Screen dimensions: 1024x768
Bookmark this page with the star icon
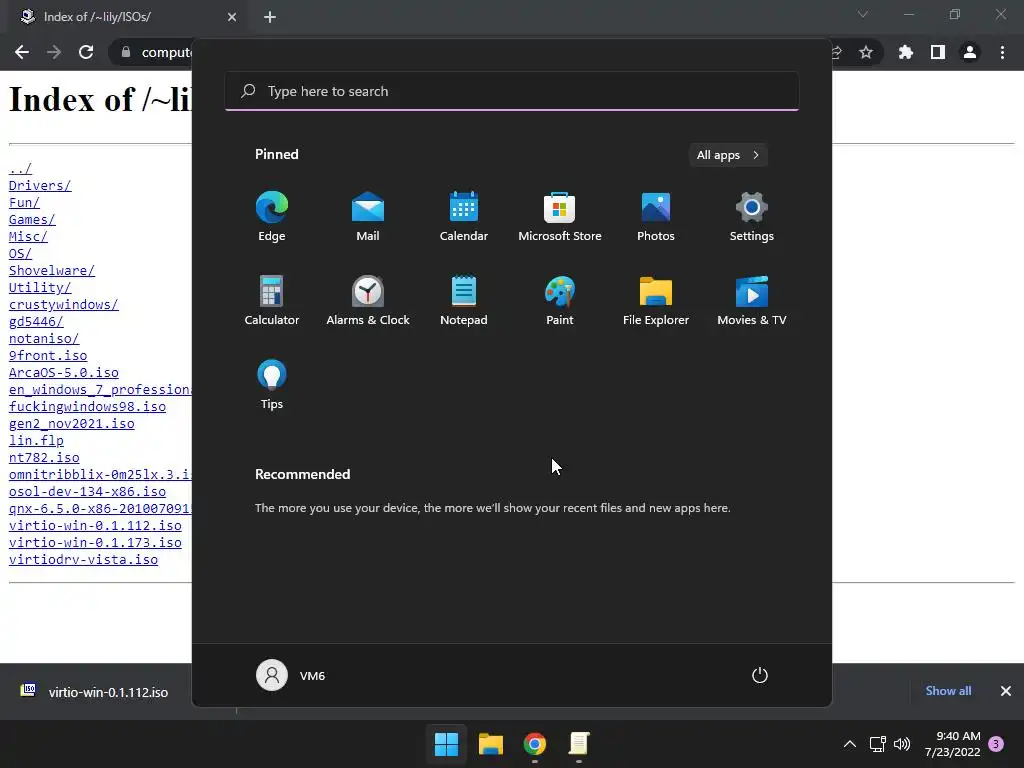(866, 52)
